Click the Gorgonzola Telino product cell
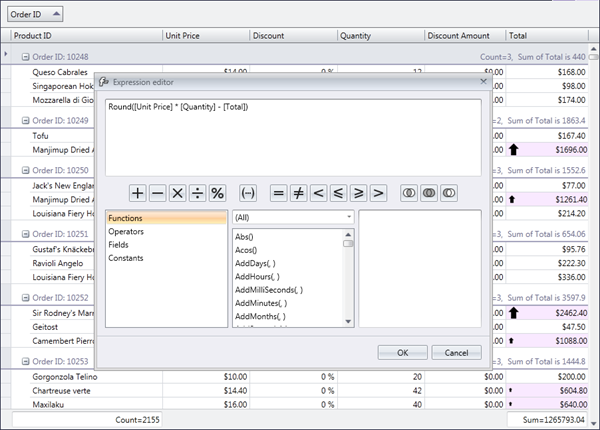 96,377
